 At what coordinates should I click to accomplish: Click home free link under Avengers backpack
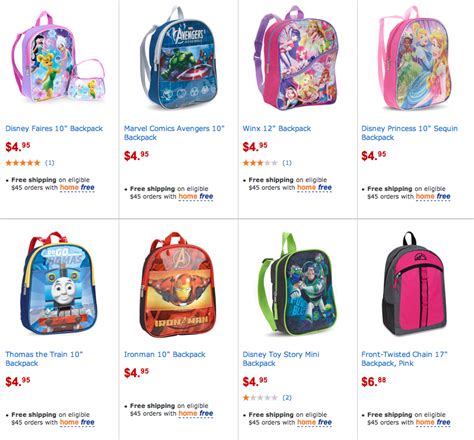tap(196, 197)
